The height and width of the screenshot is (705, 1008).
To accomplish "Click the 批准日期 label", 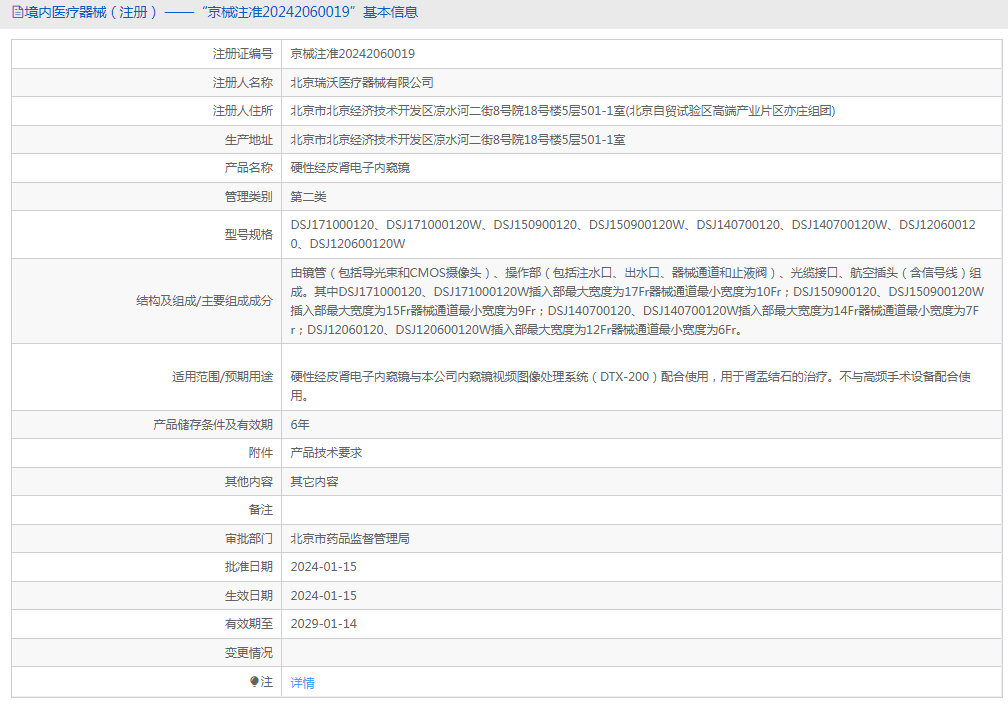I will pos(248,567).
